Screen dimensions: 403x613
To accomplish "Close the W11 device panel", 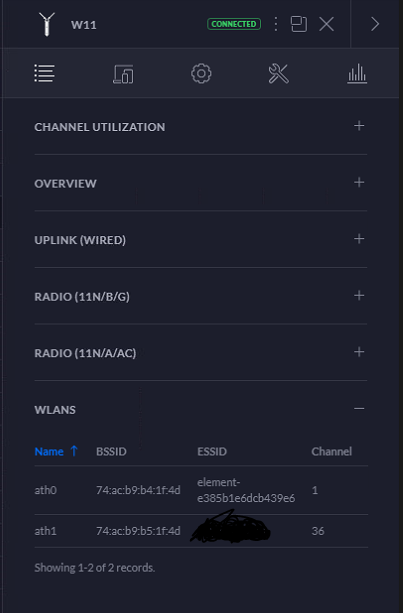I will 326,24.
